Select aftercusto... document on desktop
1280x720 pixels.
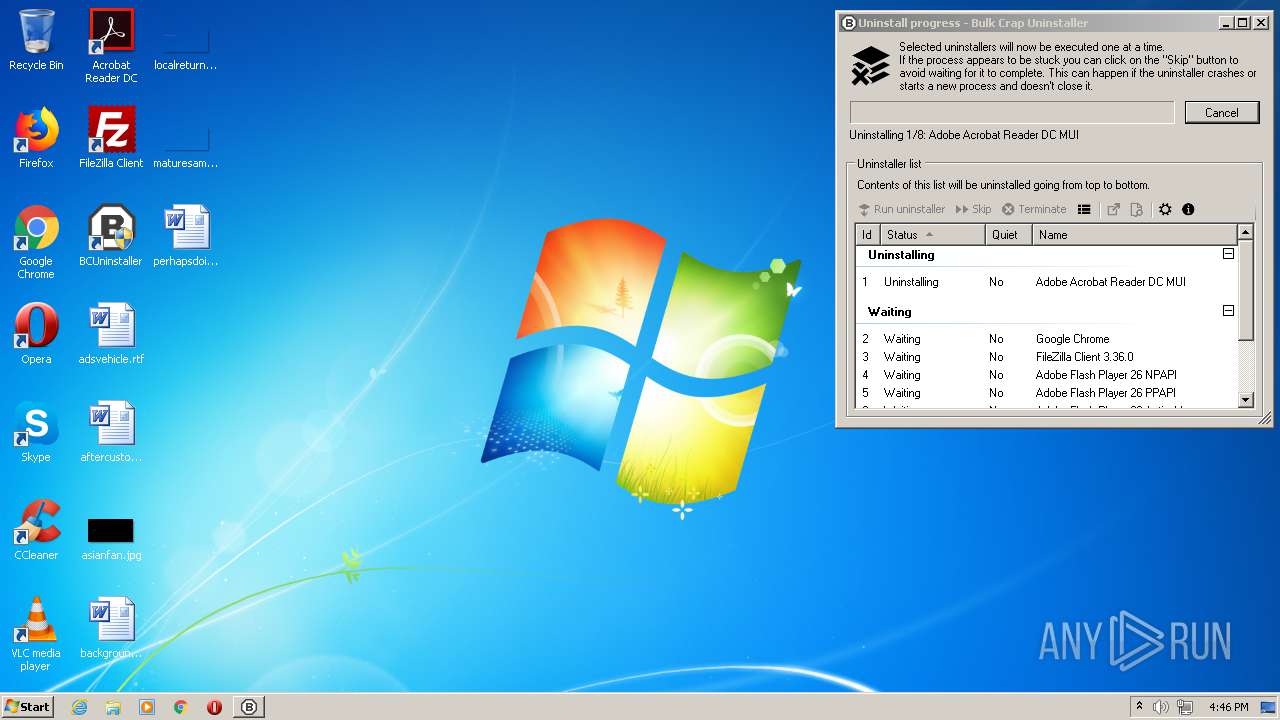click(111, 432)
